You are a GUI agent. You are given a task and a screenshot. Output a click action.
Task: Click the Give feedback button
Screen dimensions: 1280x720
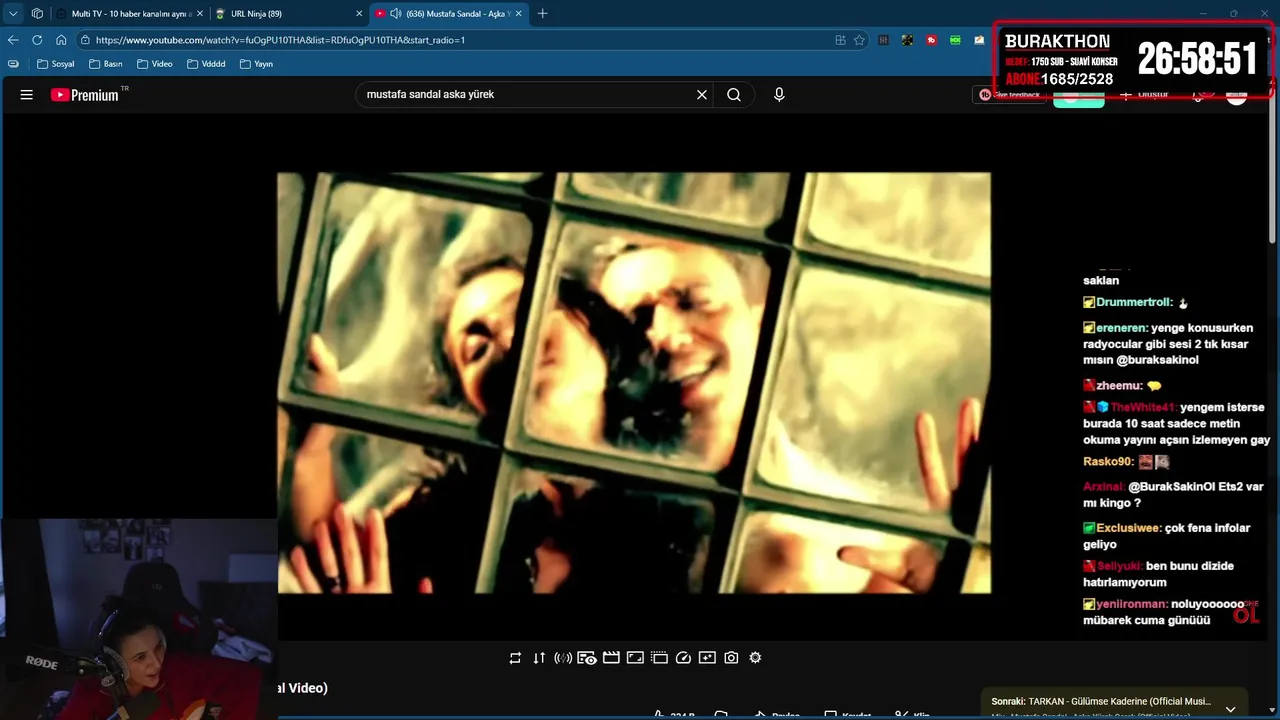coord(1010,95)
